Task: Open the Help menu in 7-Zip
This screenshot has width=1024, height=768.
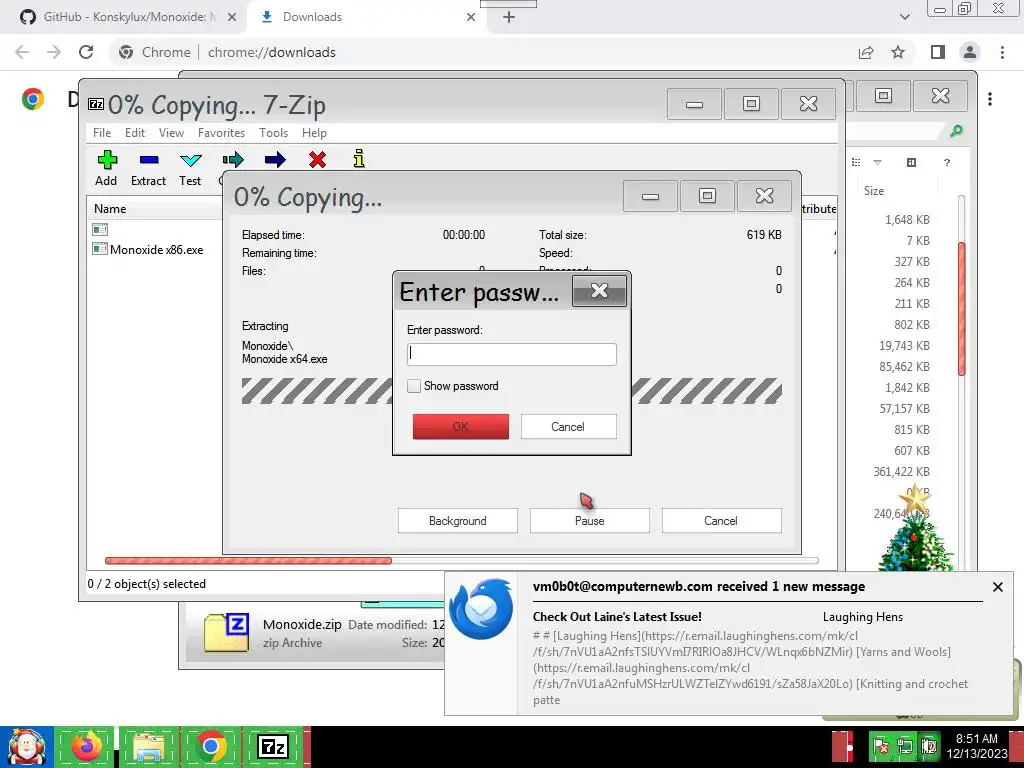Action: [x=314, y=133]
